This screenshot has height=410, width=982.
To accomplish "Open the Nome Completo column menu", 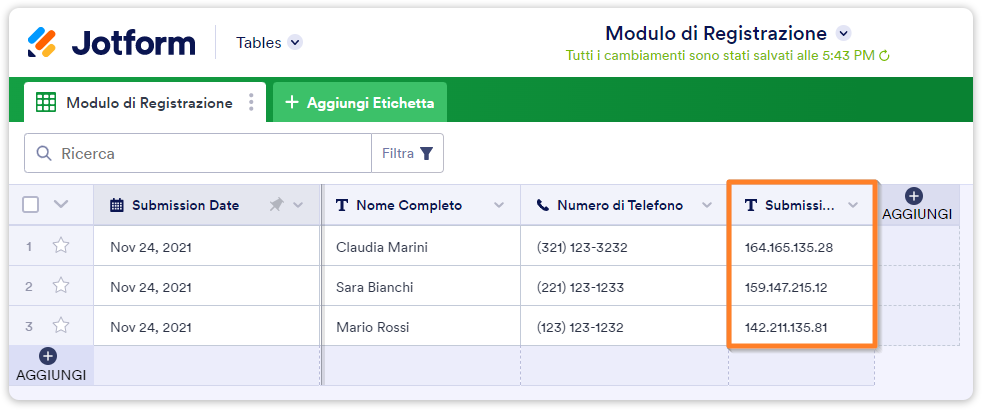I will click(499, 205).
